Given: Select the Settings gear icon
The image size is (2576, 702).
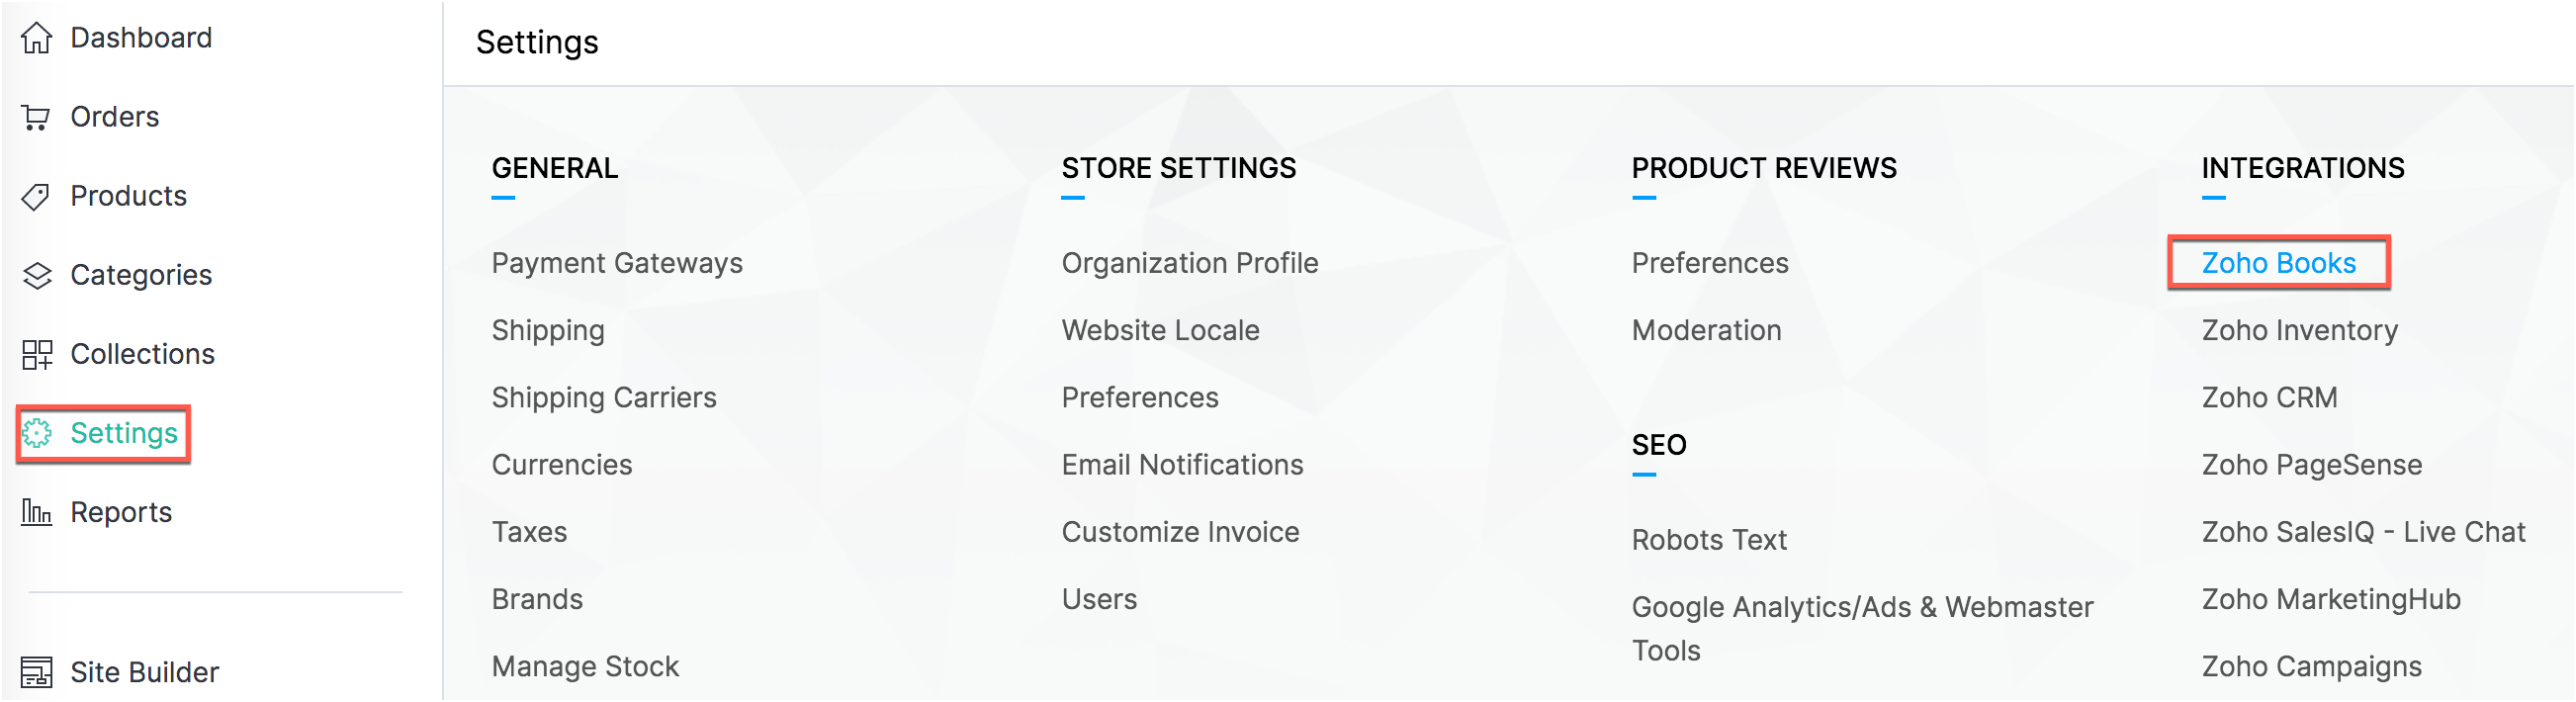Looking at the screenshot, I should 38,433.
